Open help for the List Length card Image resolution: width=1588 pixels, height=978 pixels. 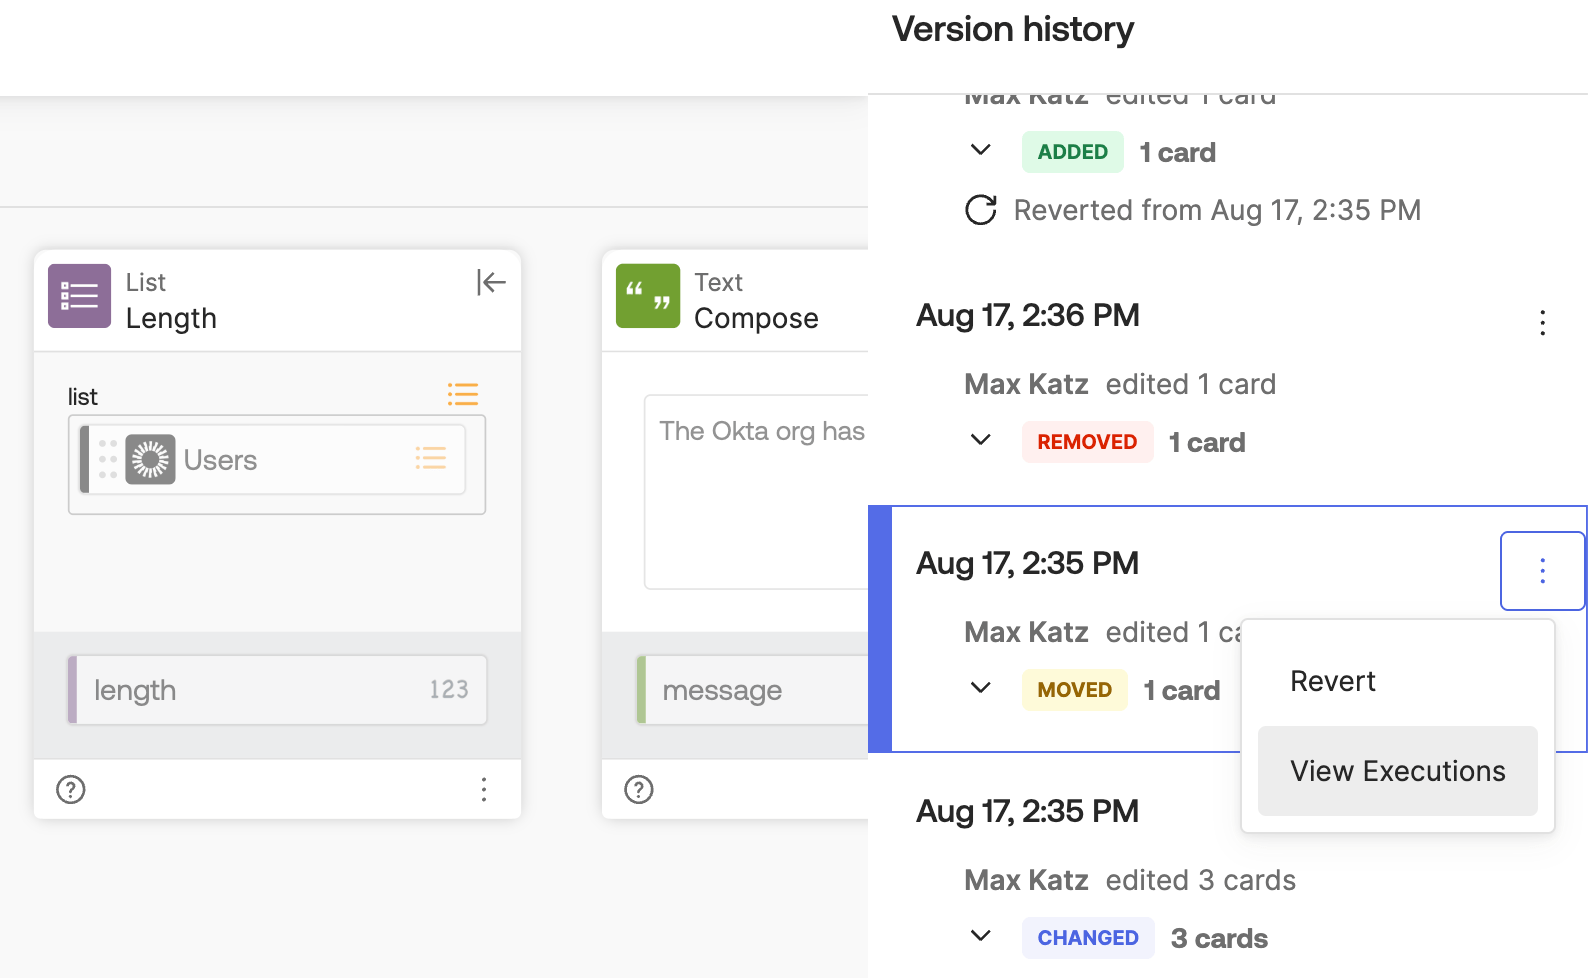pos(71,790)
